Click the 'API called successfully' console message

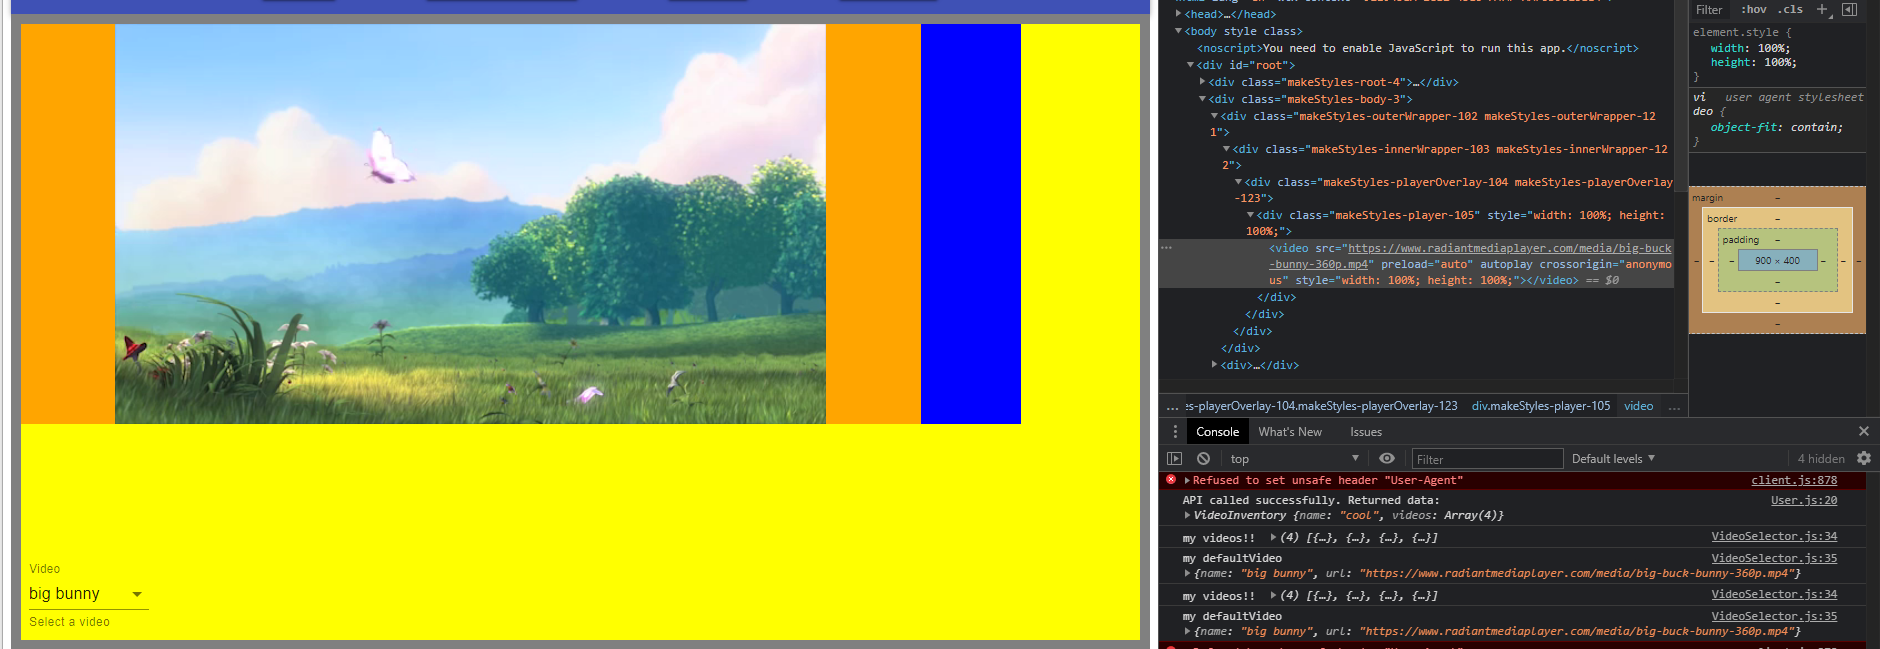(x=1310, y=500)
